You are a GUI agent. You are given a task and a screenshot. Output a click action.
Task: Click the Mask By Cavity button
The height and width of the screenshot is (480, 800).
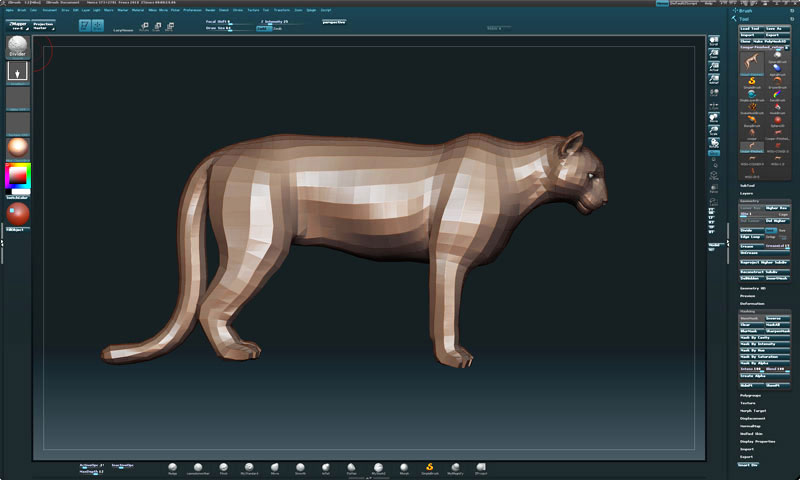764,338
